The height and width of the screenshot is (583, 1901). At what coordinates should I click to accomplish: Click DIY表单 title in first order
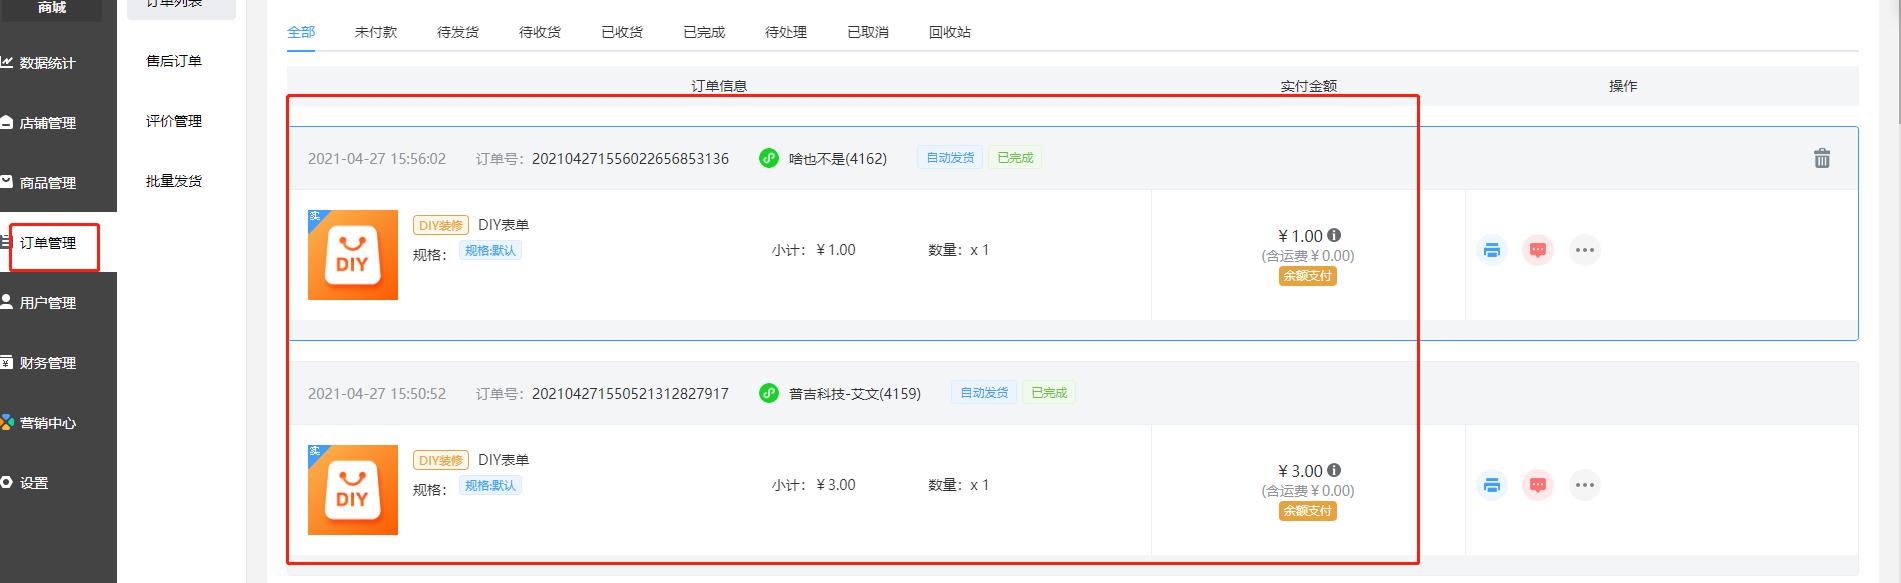tap(503, 225)
